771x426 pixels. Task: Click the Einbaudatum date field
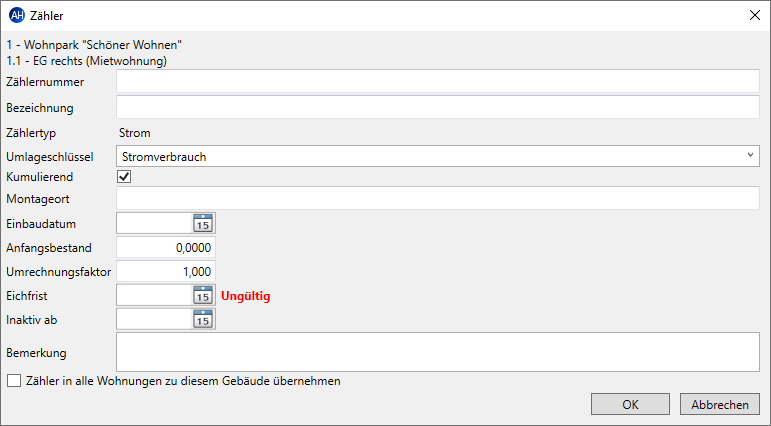154,224
